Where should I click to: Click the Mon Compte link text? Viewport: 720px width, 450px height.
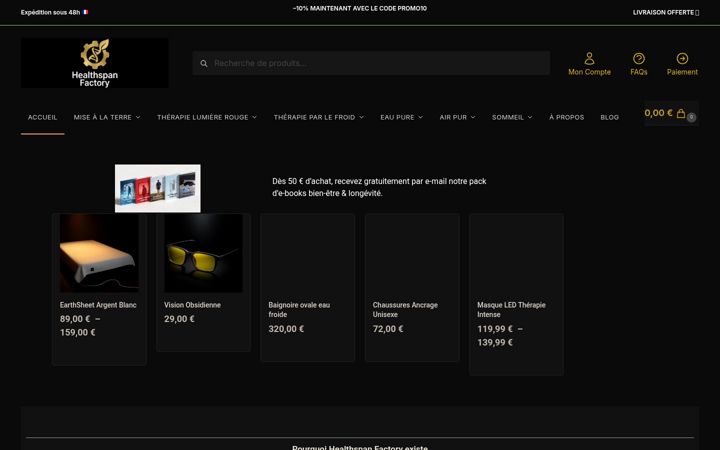589,72
